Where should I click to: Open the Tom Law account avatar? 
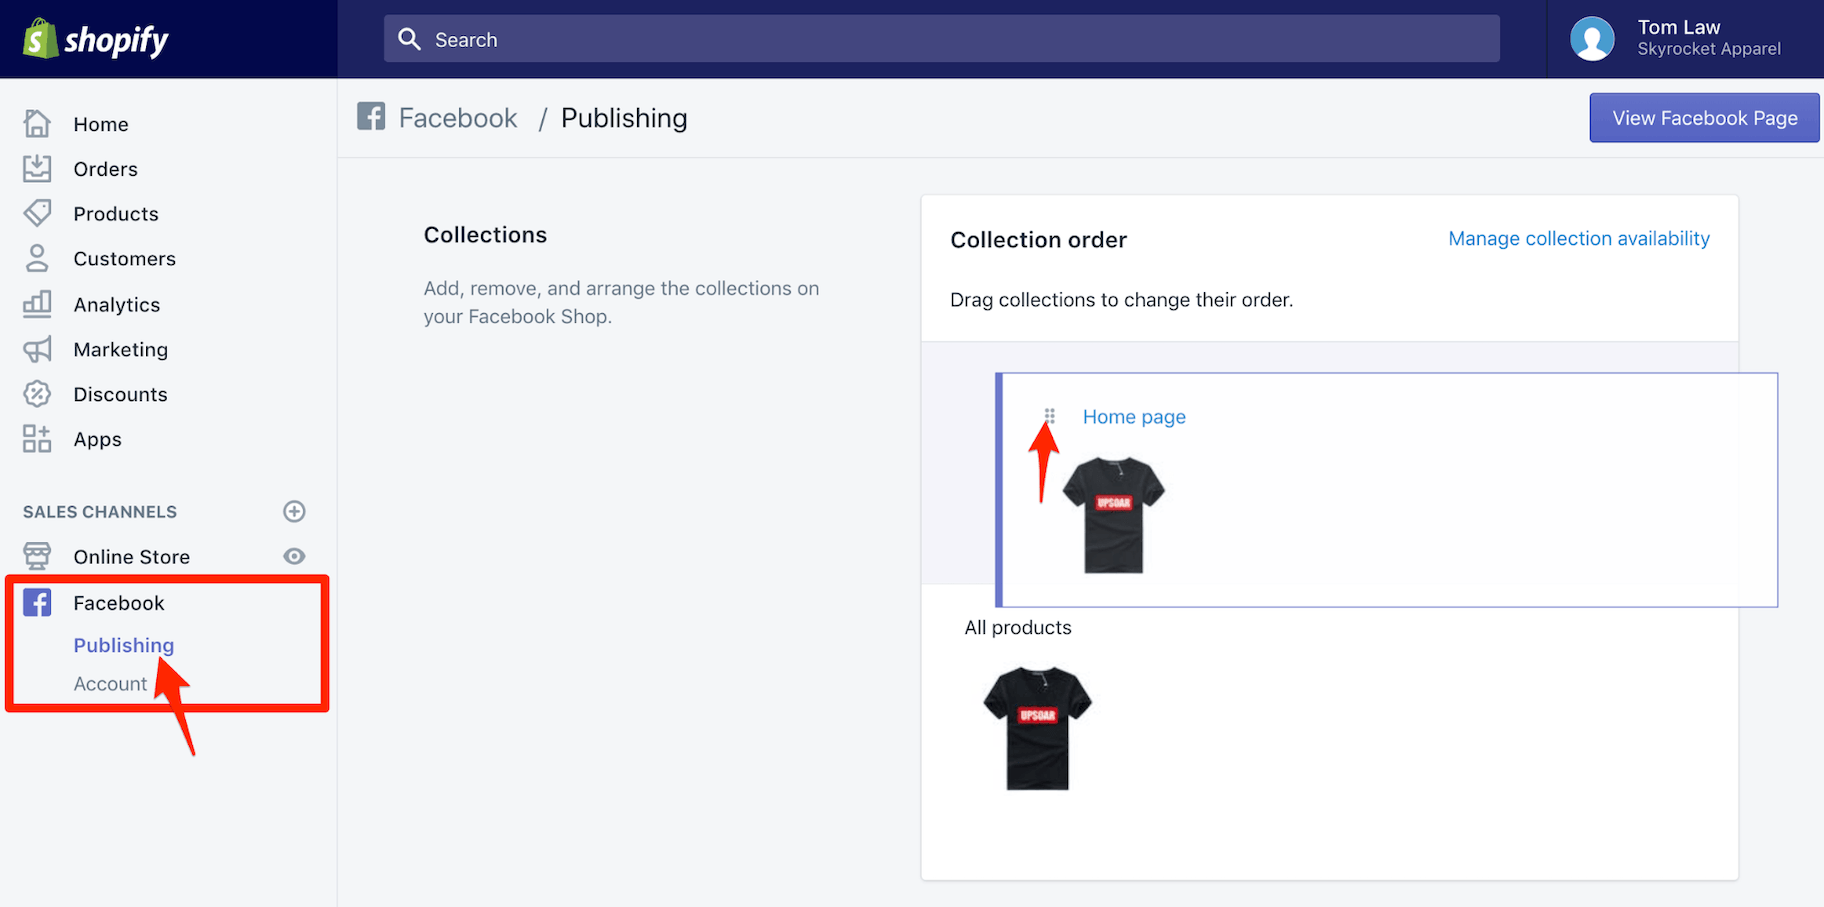click(x=1592, y=38)
